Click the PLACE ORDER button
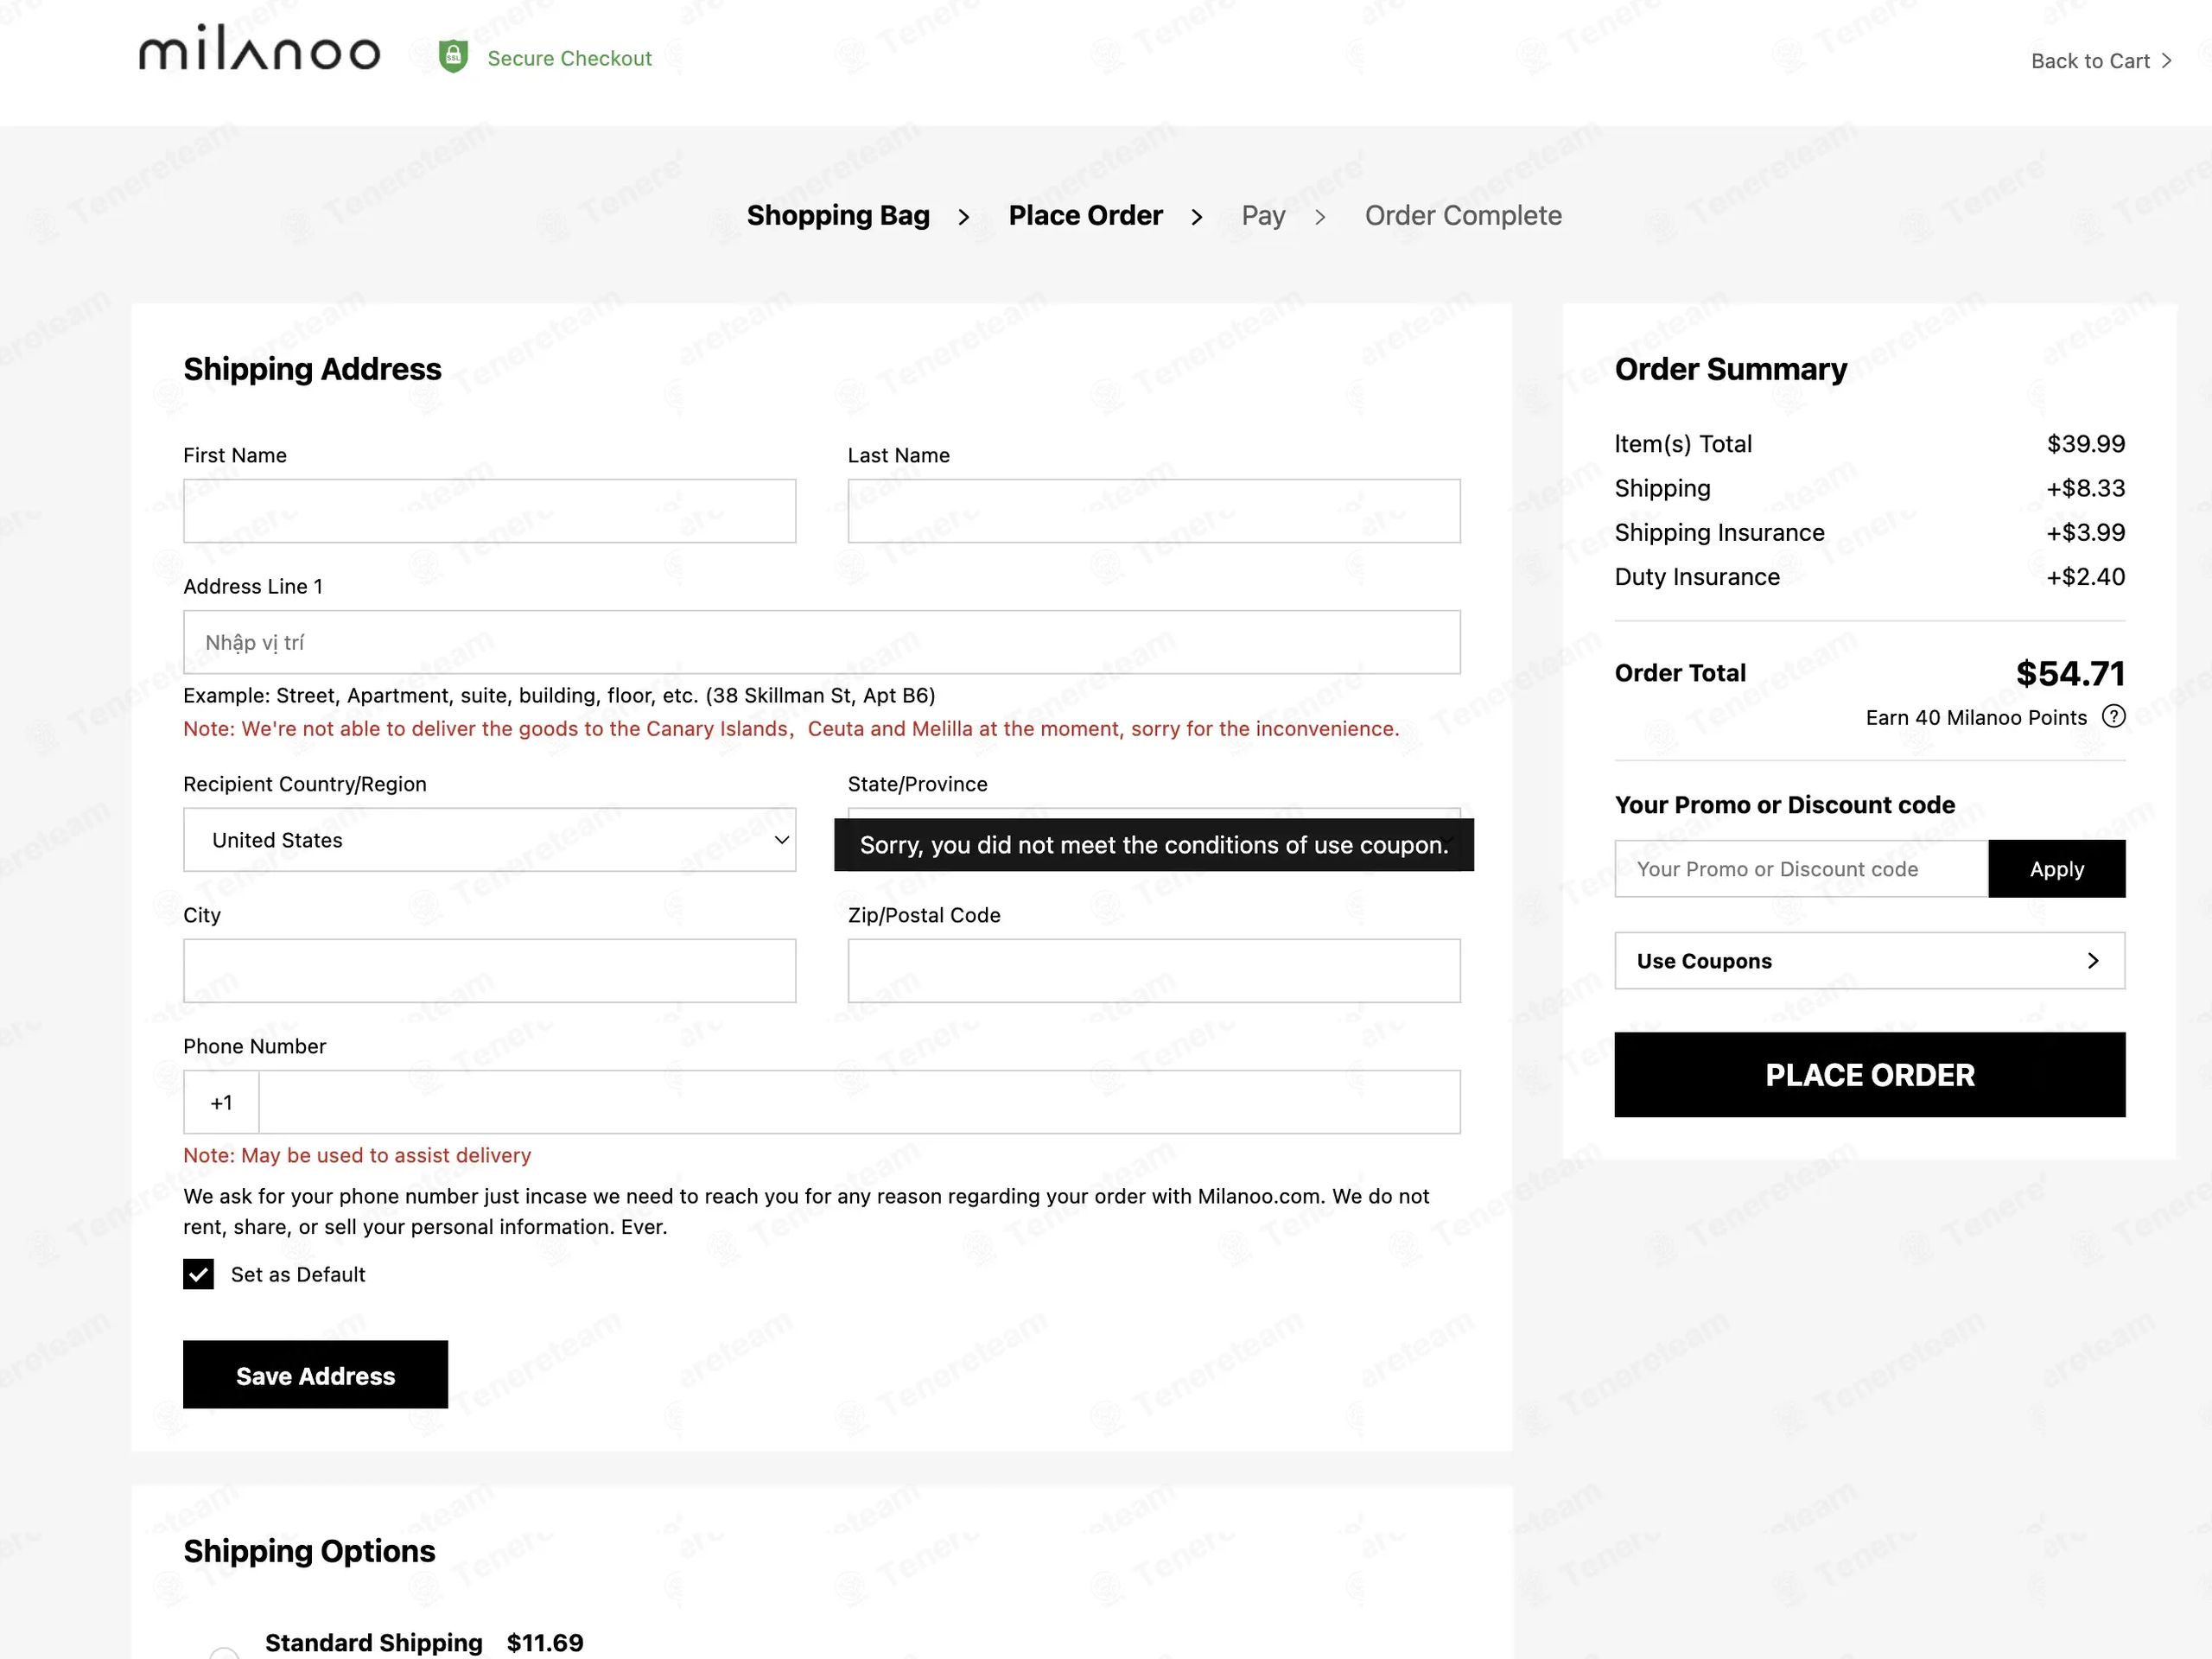The height and width of the screenshot is (1659, 2212). [1869, 1075]
